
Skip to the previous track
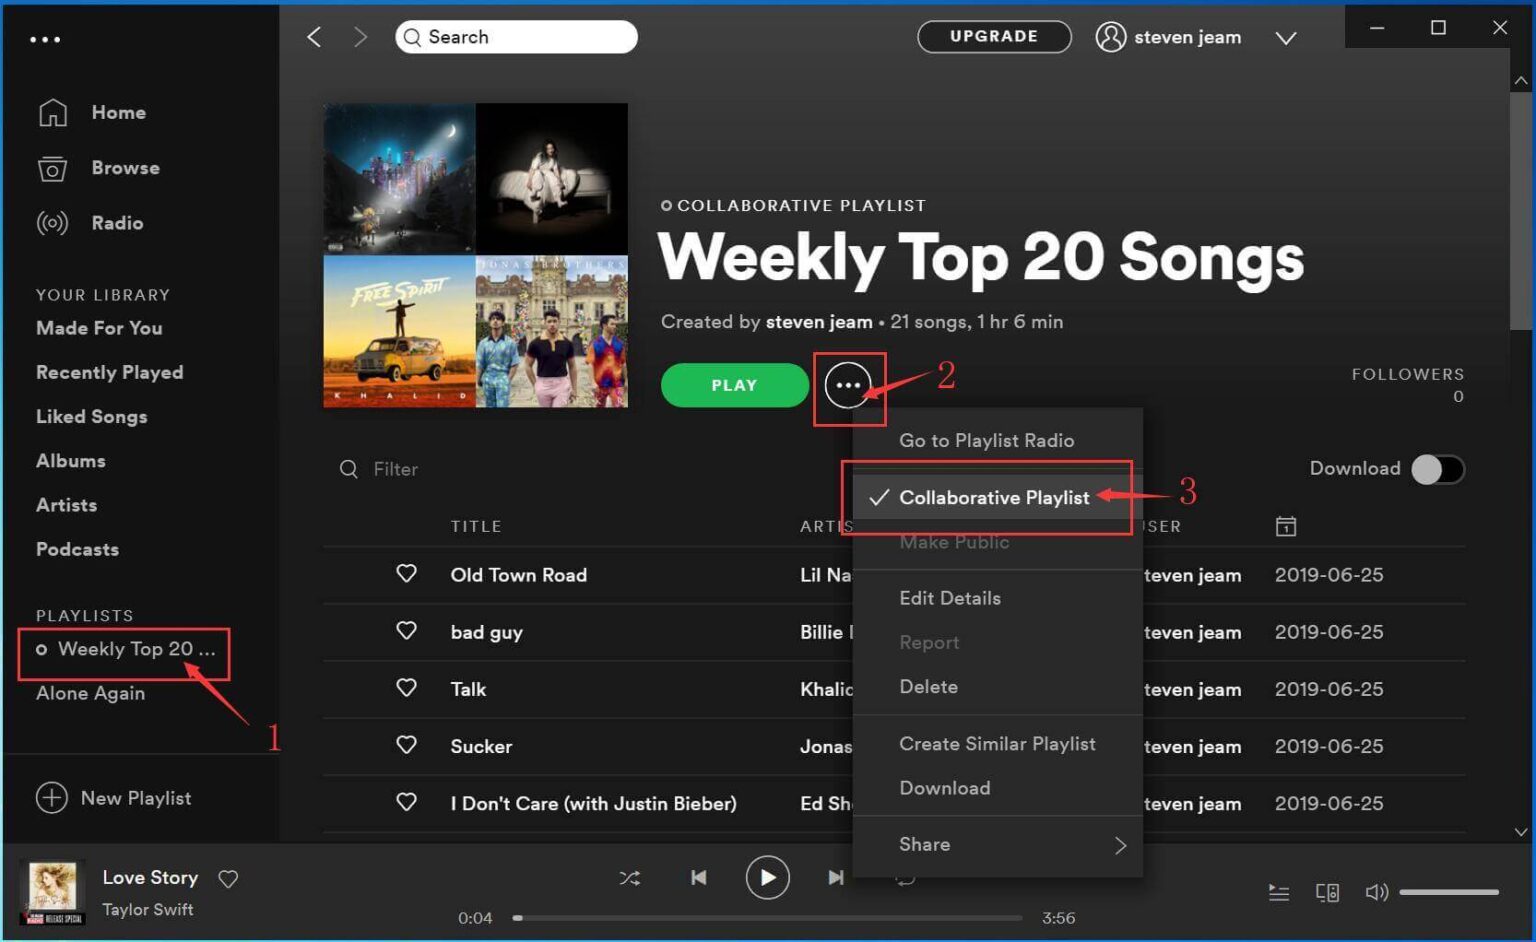click(x=698, y=878)
